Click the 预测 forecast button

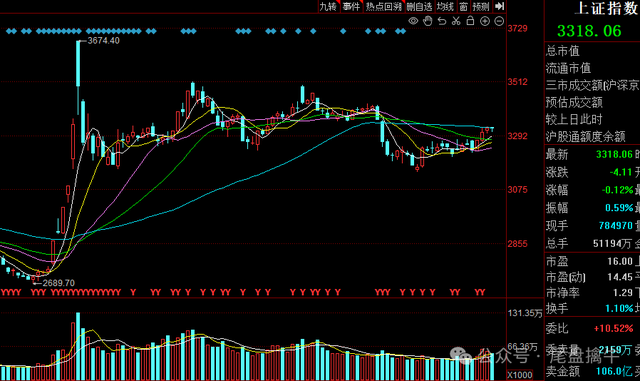481,6
